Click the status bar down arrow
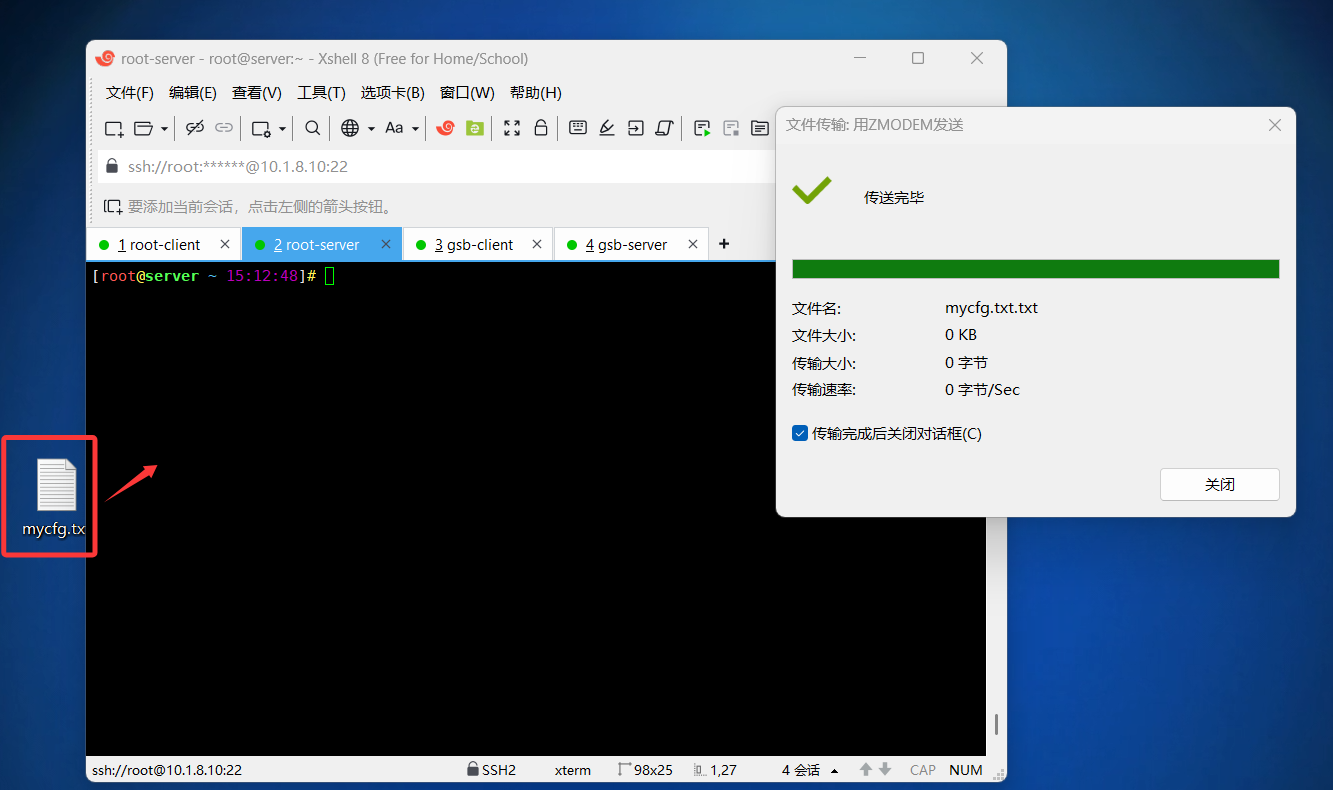Image resolution: width=1333 pixels, height=790 pixels. 884,770
